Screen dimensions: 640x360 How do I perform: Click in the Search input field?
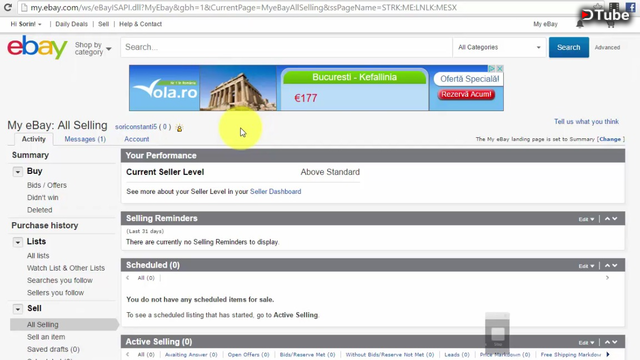click(x=286, y=47)
